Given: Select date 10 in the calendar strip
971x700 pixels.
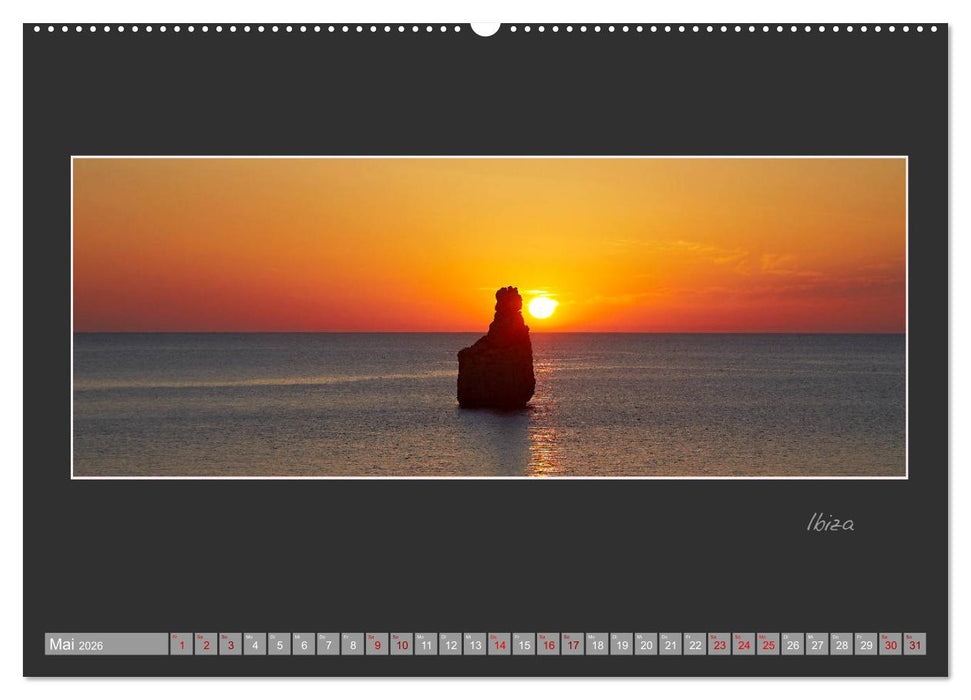Looking at the screenshot, I should pyautogui.click(x=402, y=647).
